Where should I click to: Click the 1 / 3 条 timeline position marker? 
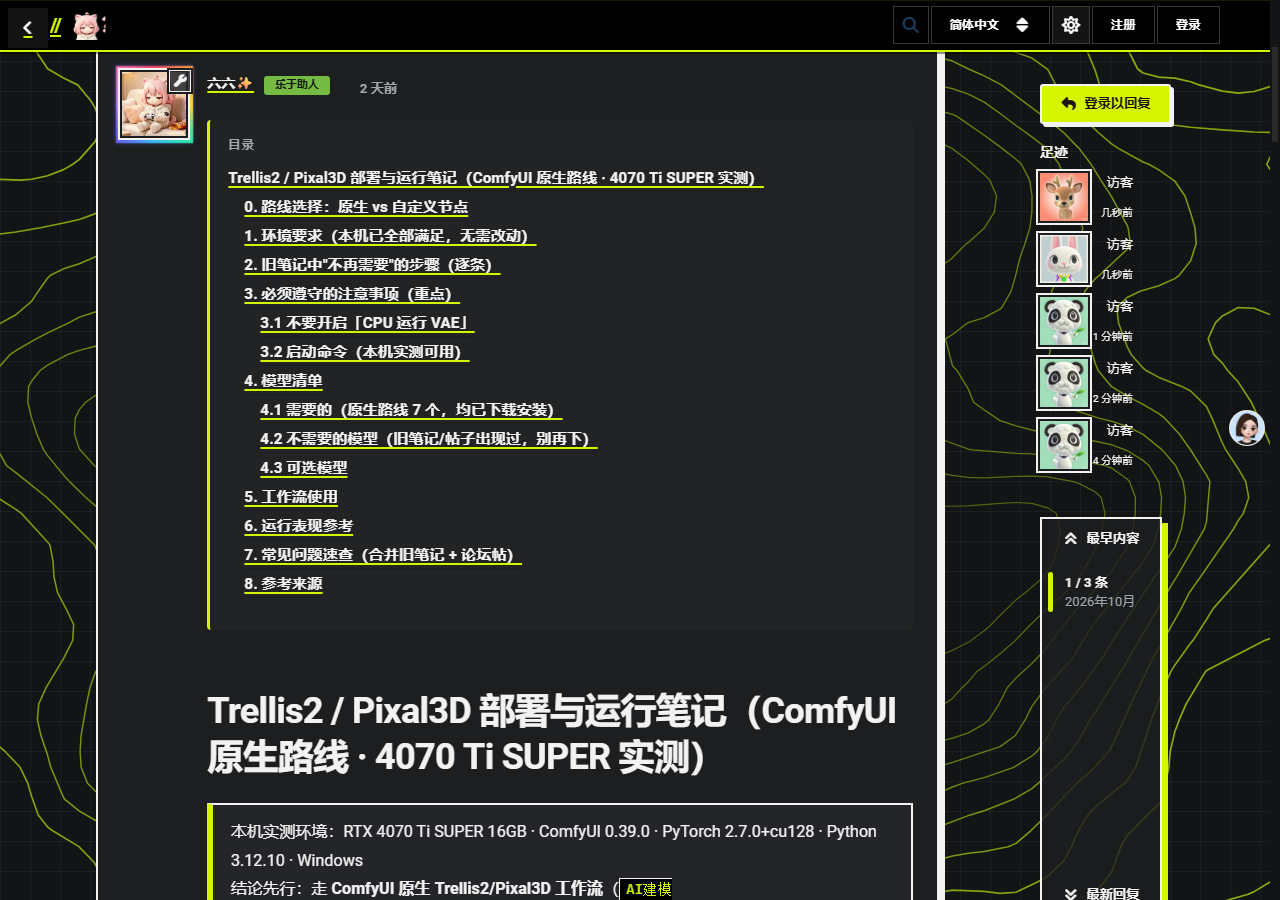click(x=1086, y=582)
